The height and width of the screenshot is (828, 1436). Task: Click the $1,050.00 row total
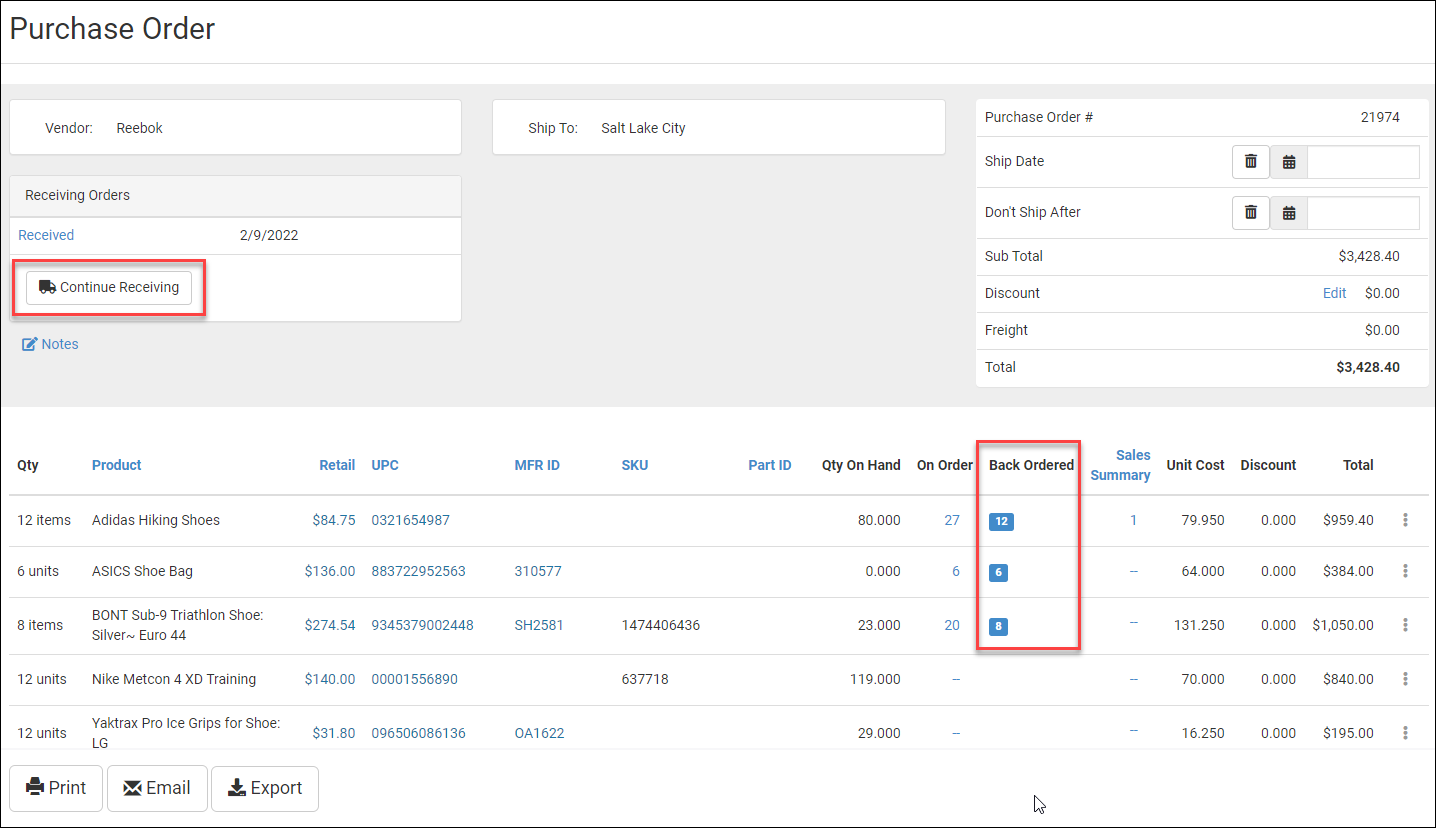[x=1343, y=625]
